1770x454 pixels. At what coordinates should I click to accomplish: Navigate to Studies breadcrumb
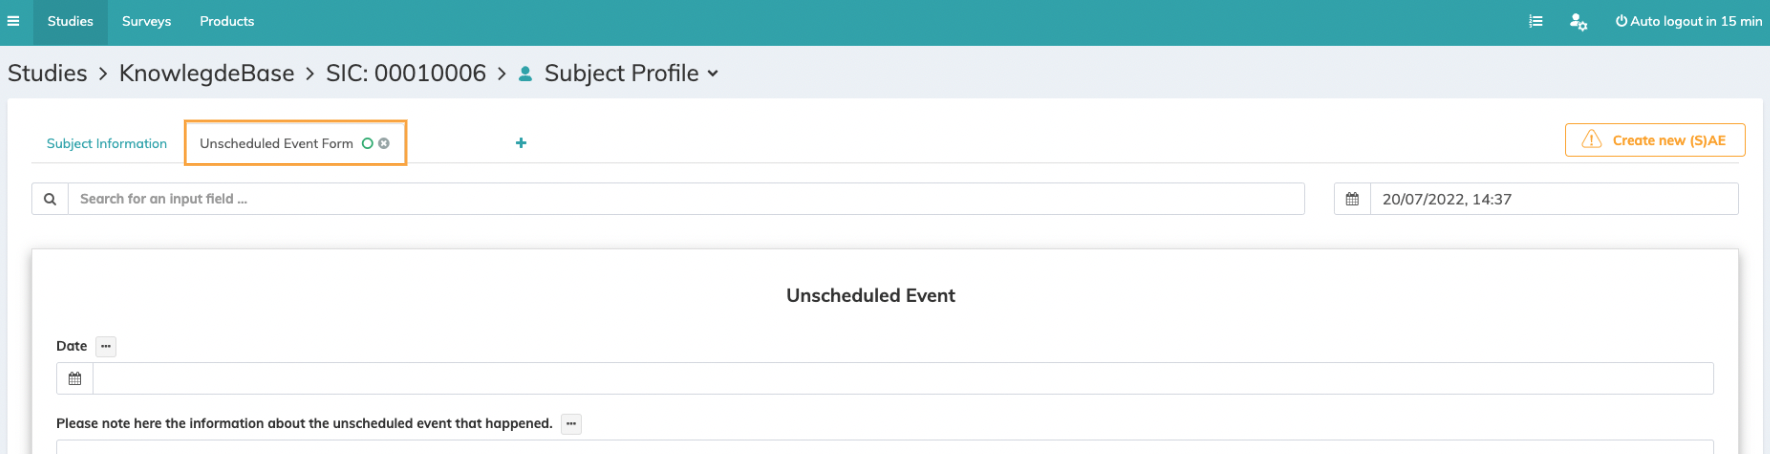coord(48,73)
